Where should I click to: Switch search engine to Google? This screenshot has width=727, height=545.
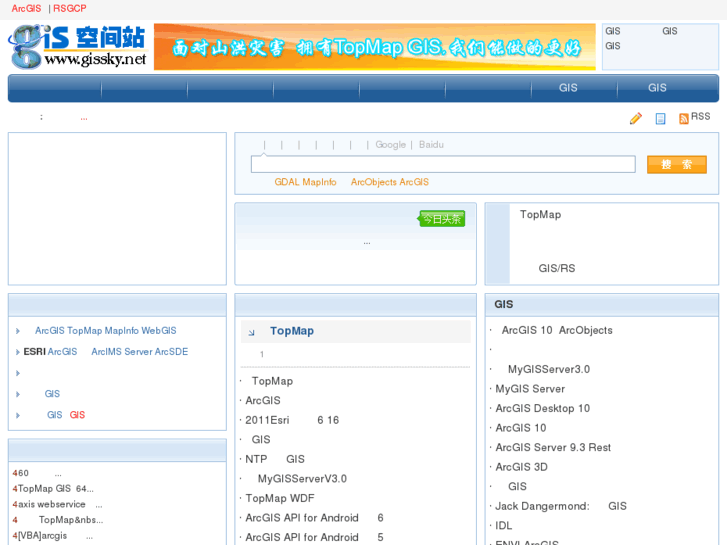(x=390, y=145)
